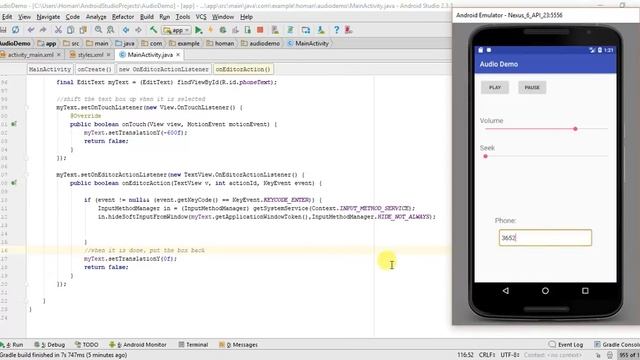Click the Profile app icon
640x360 pixels.
236,30
